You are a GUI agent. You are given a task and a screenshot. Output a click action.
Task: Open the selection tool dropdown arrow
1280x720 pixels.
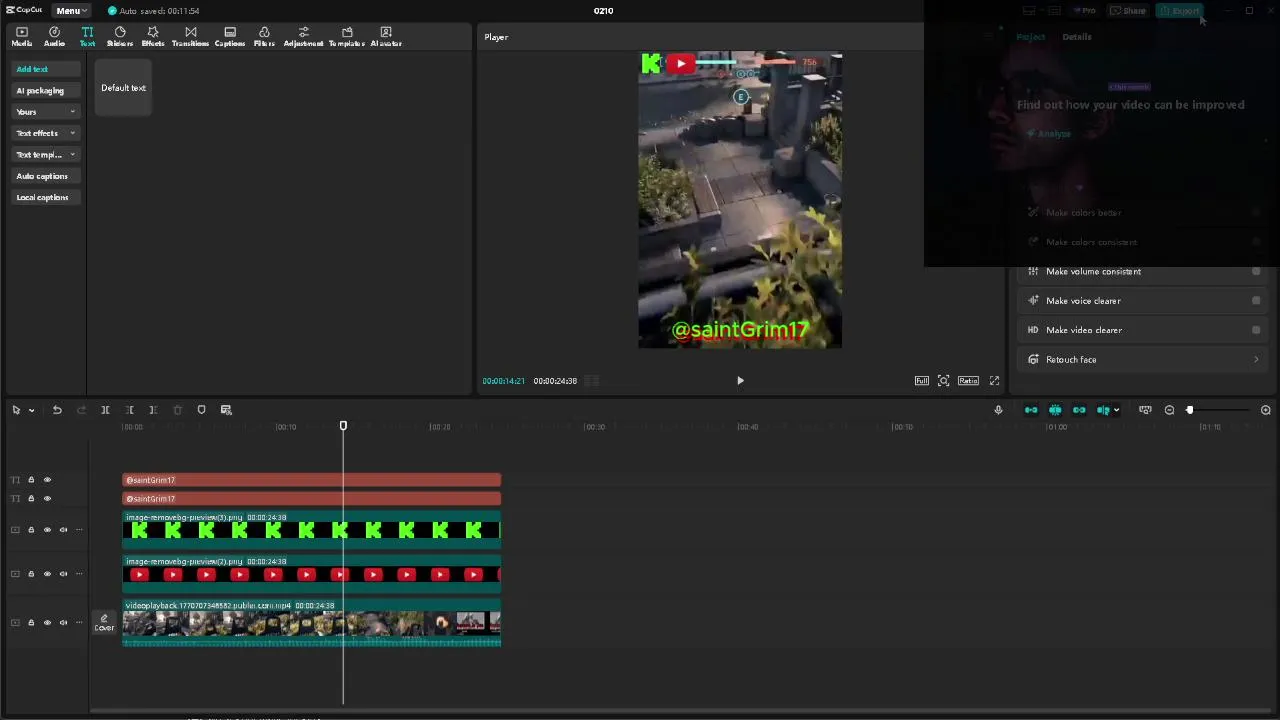tap(31, 410)
